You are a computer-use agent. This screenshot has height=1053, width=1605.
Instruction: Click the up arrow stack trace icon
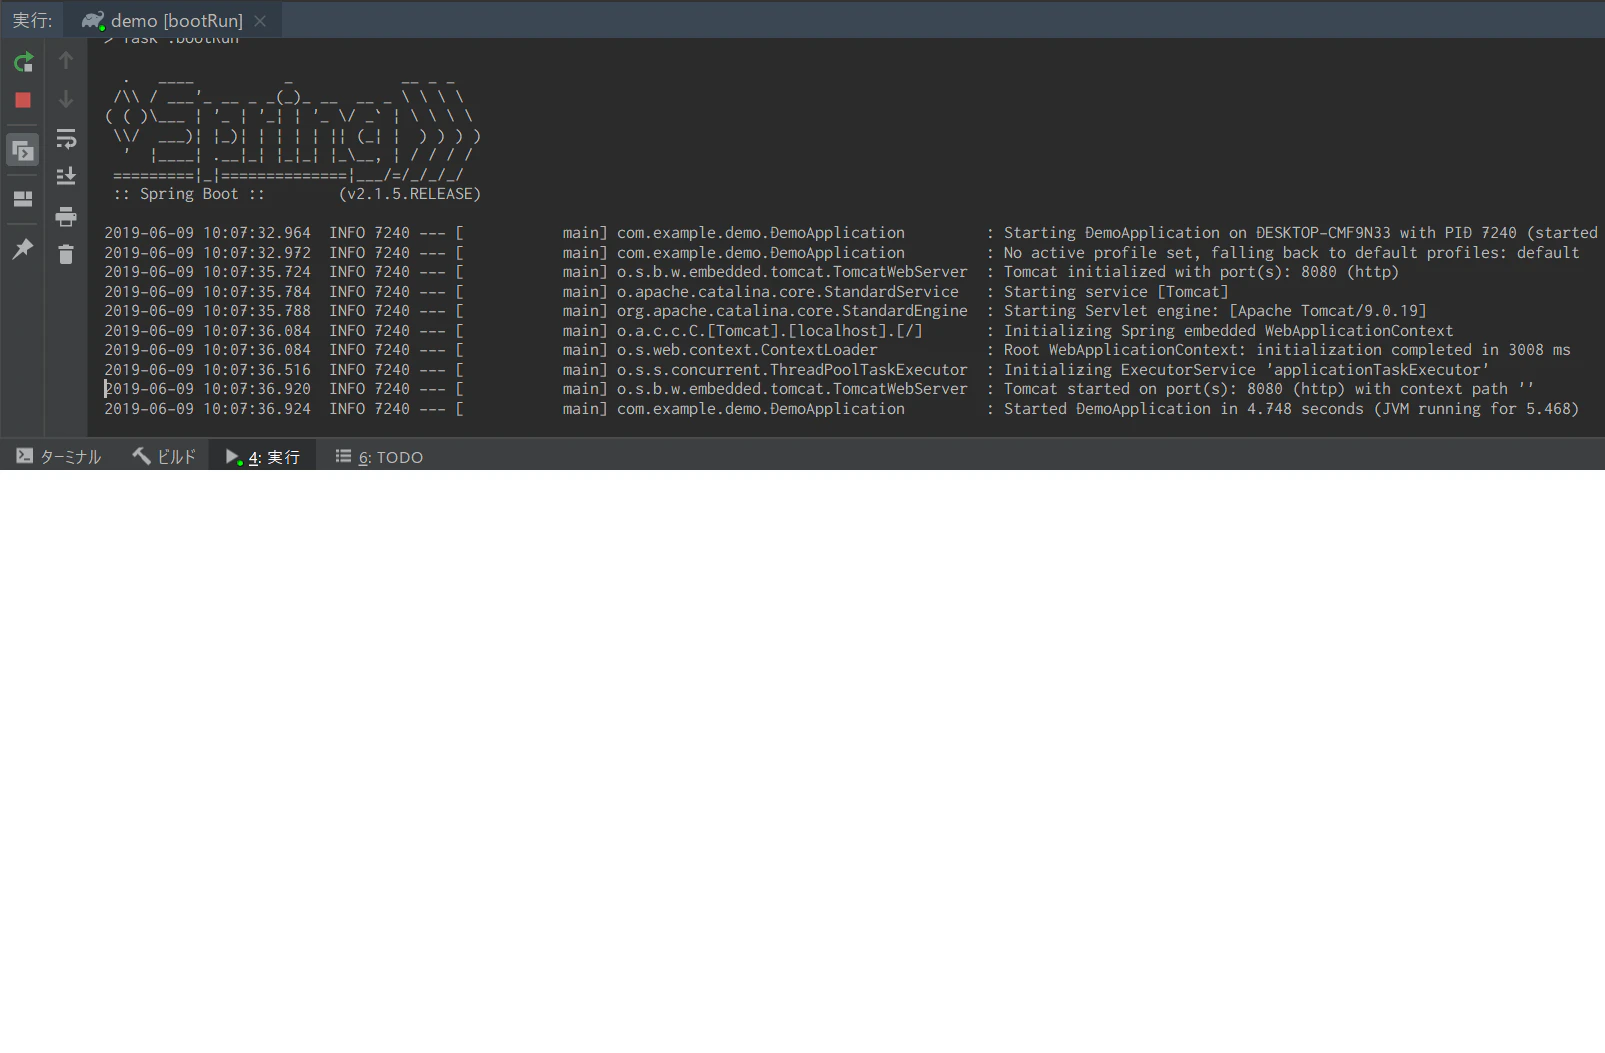click(66, 60)
